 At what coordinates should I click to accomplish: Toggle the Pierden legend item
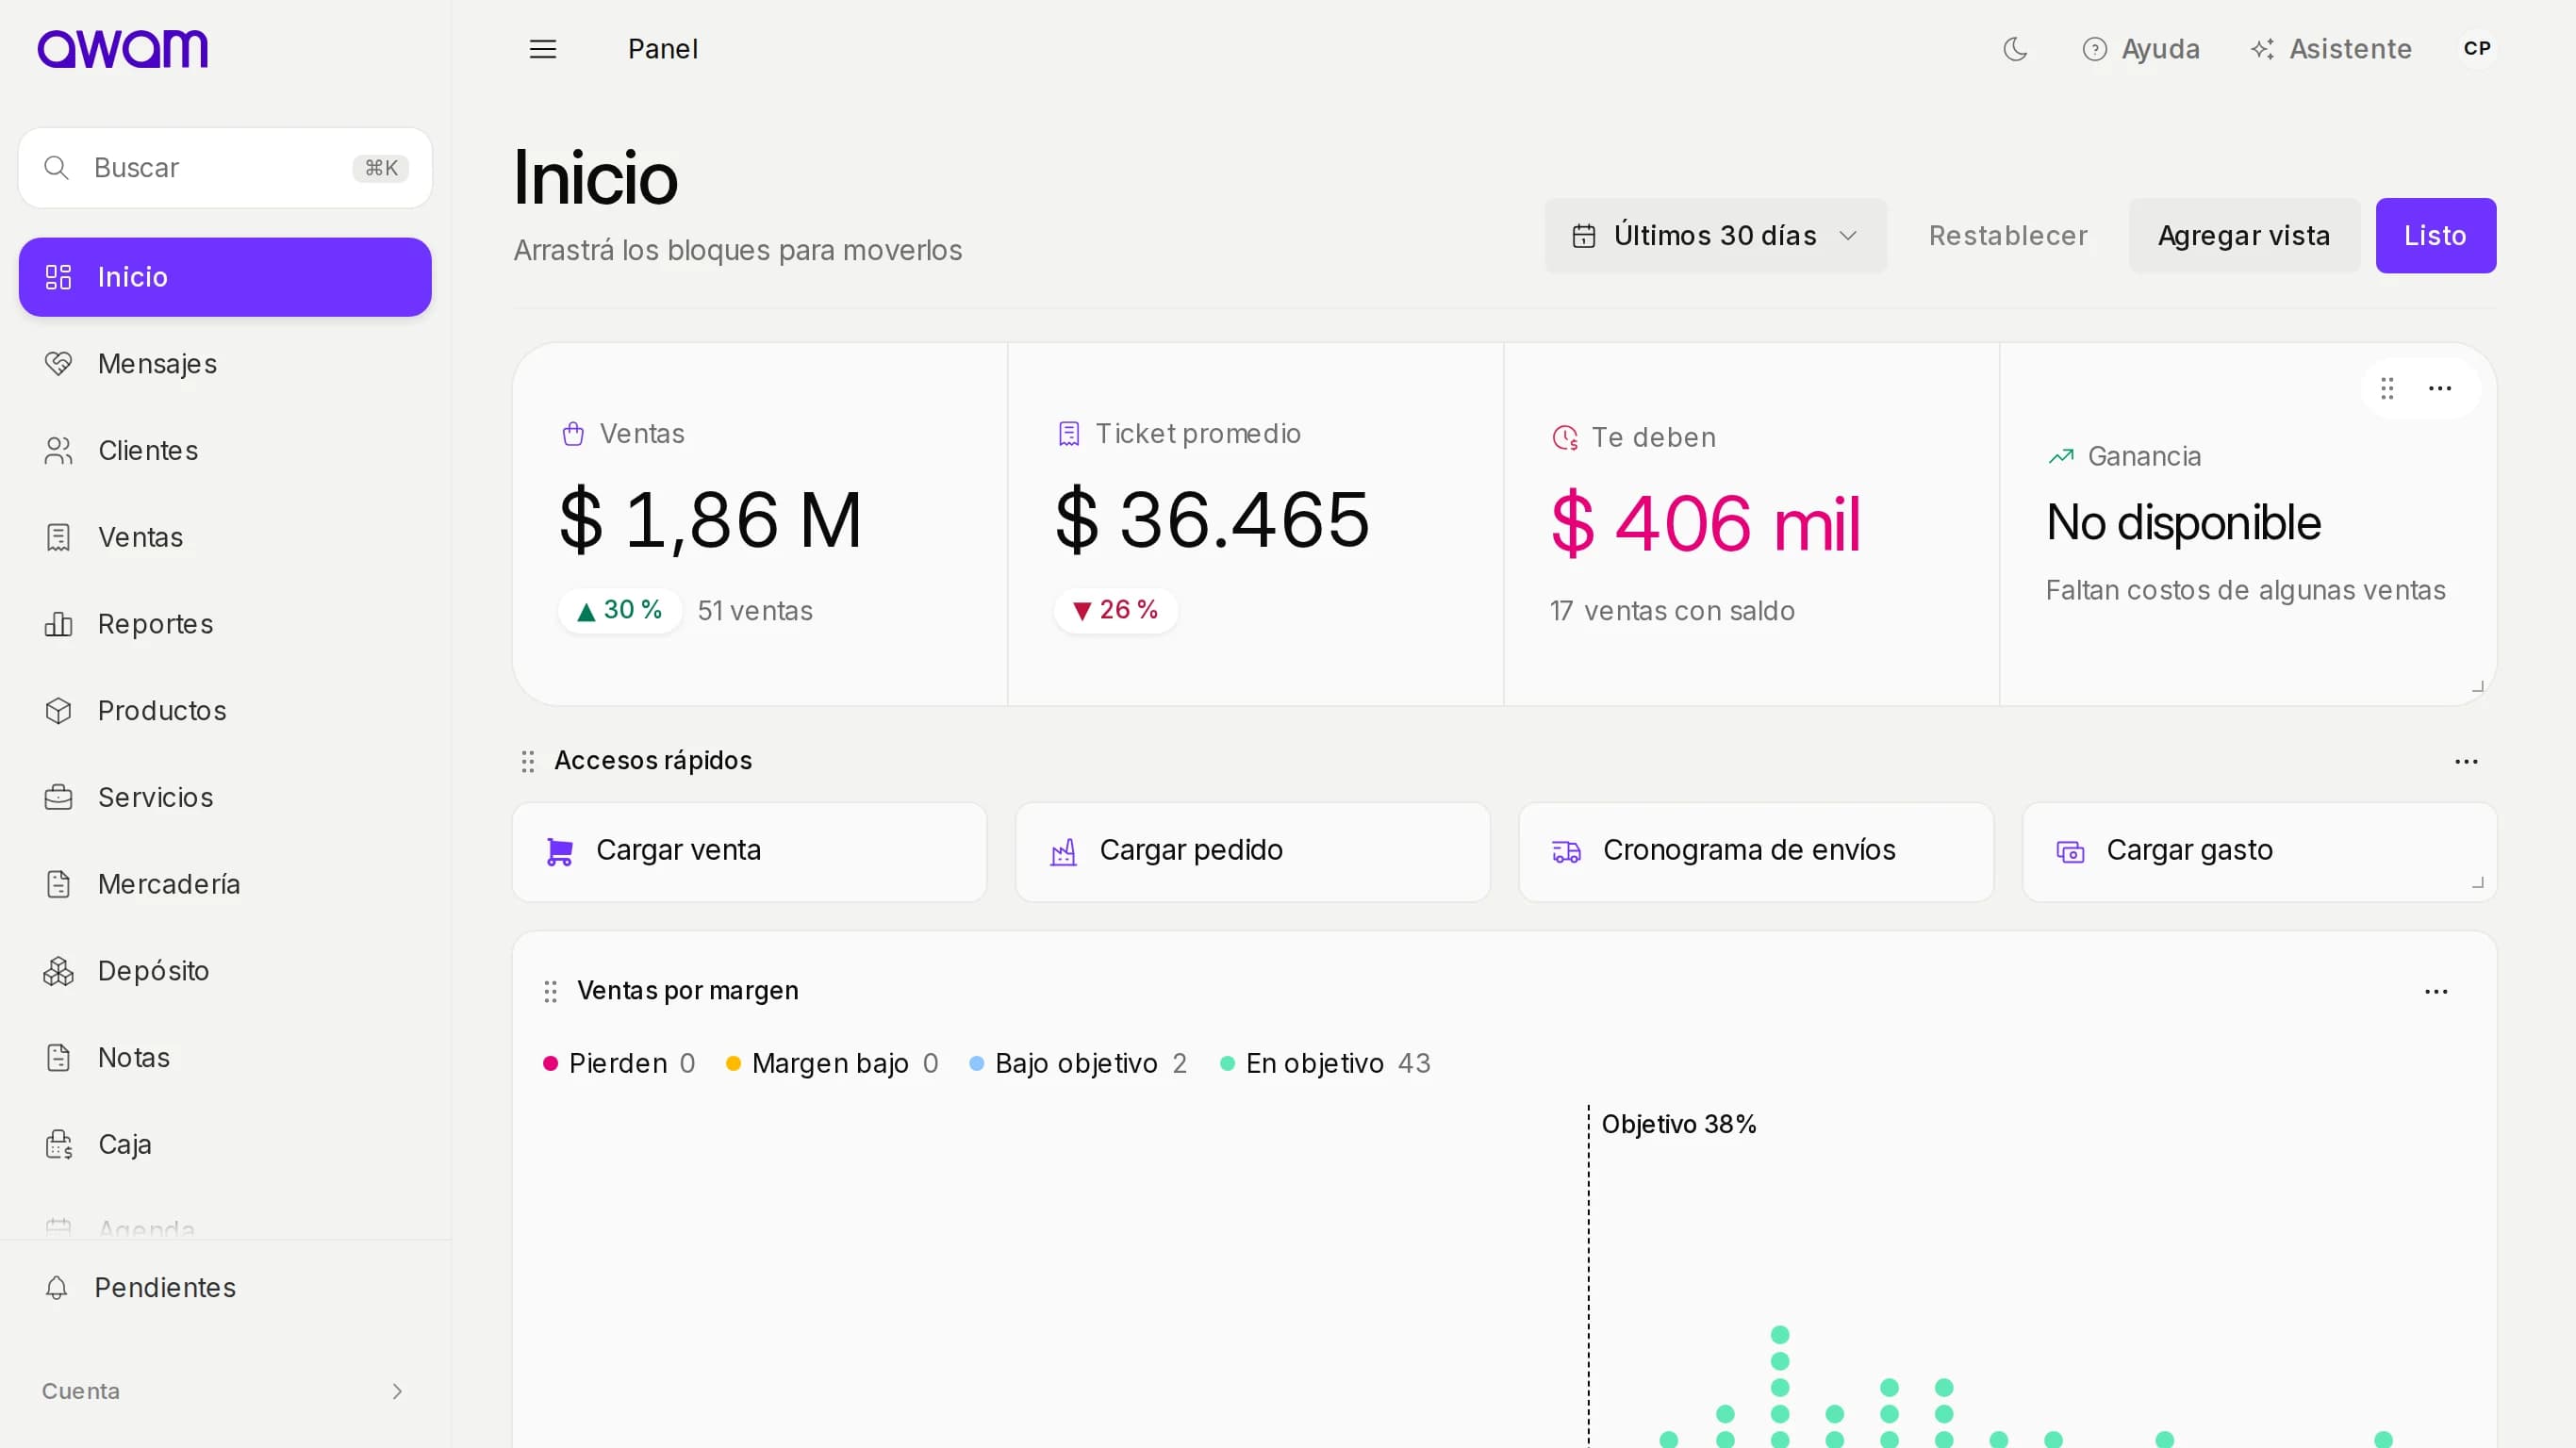[x=619, y=1064]
